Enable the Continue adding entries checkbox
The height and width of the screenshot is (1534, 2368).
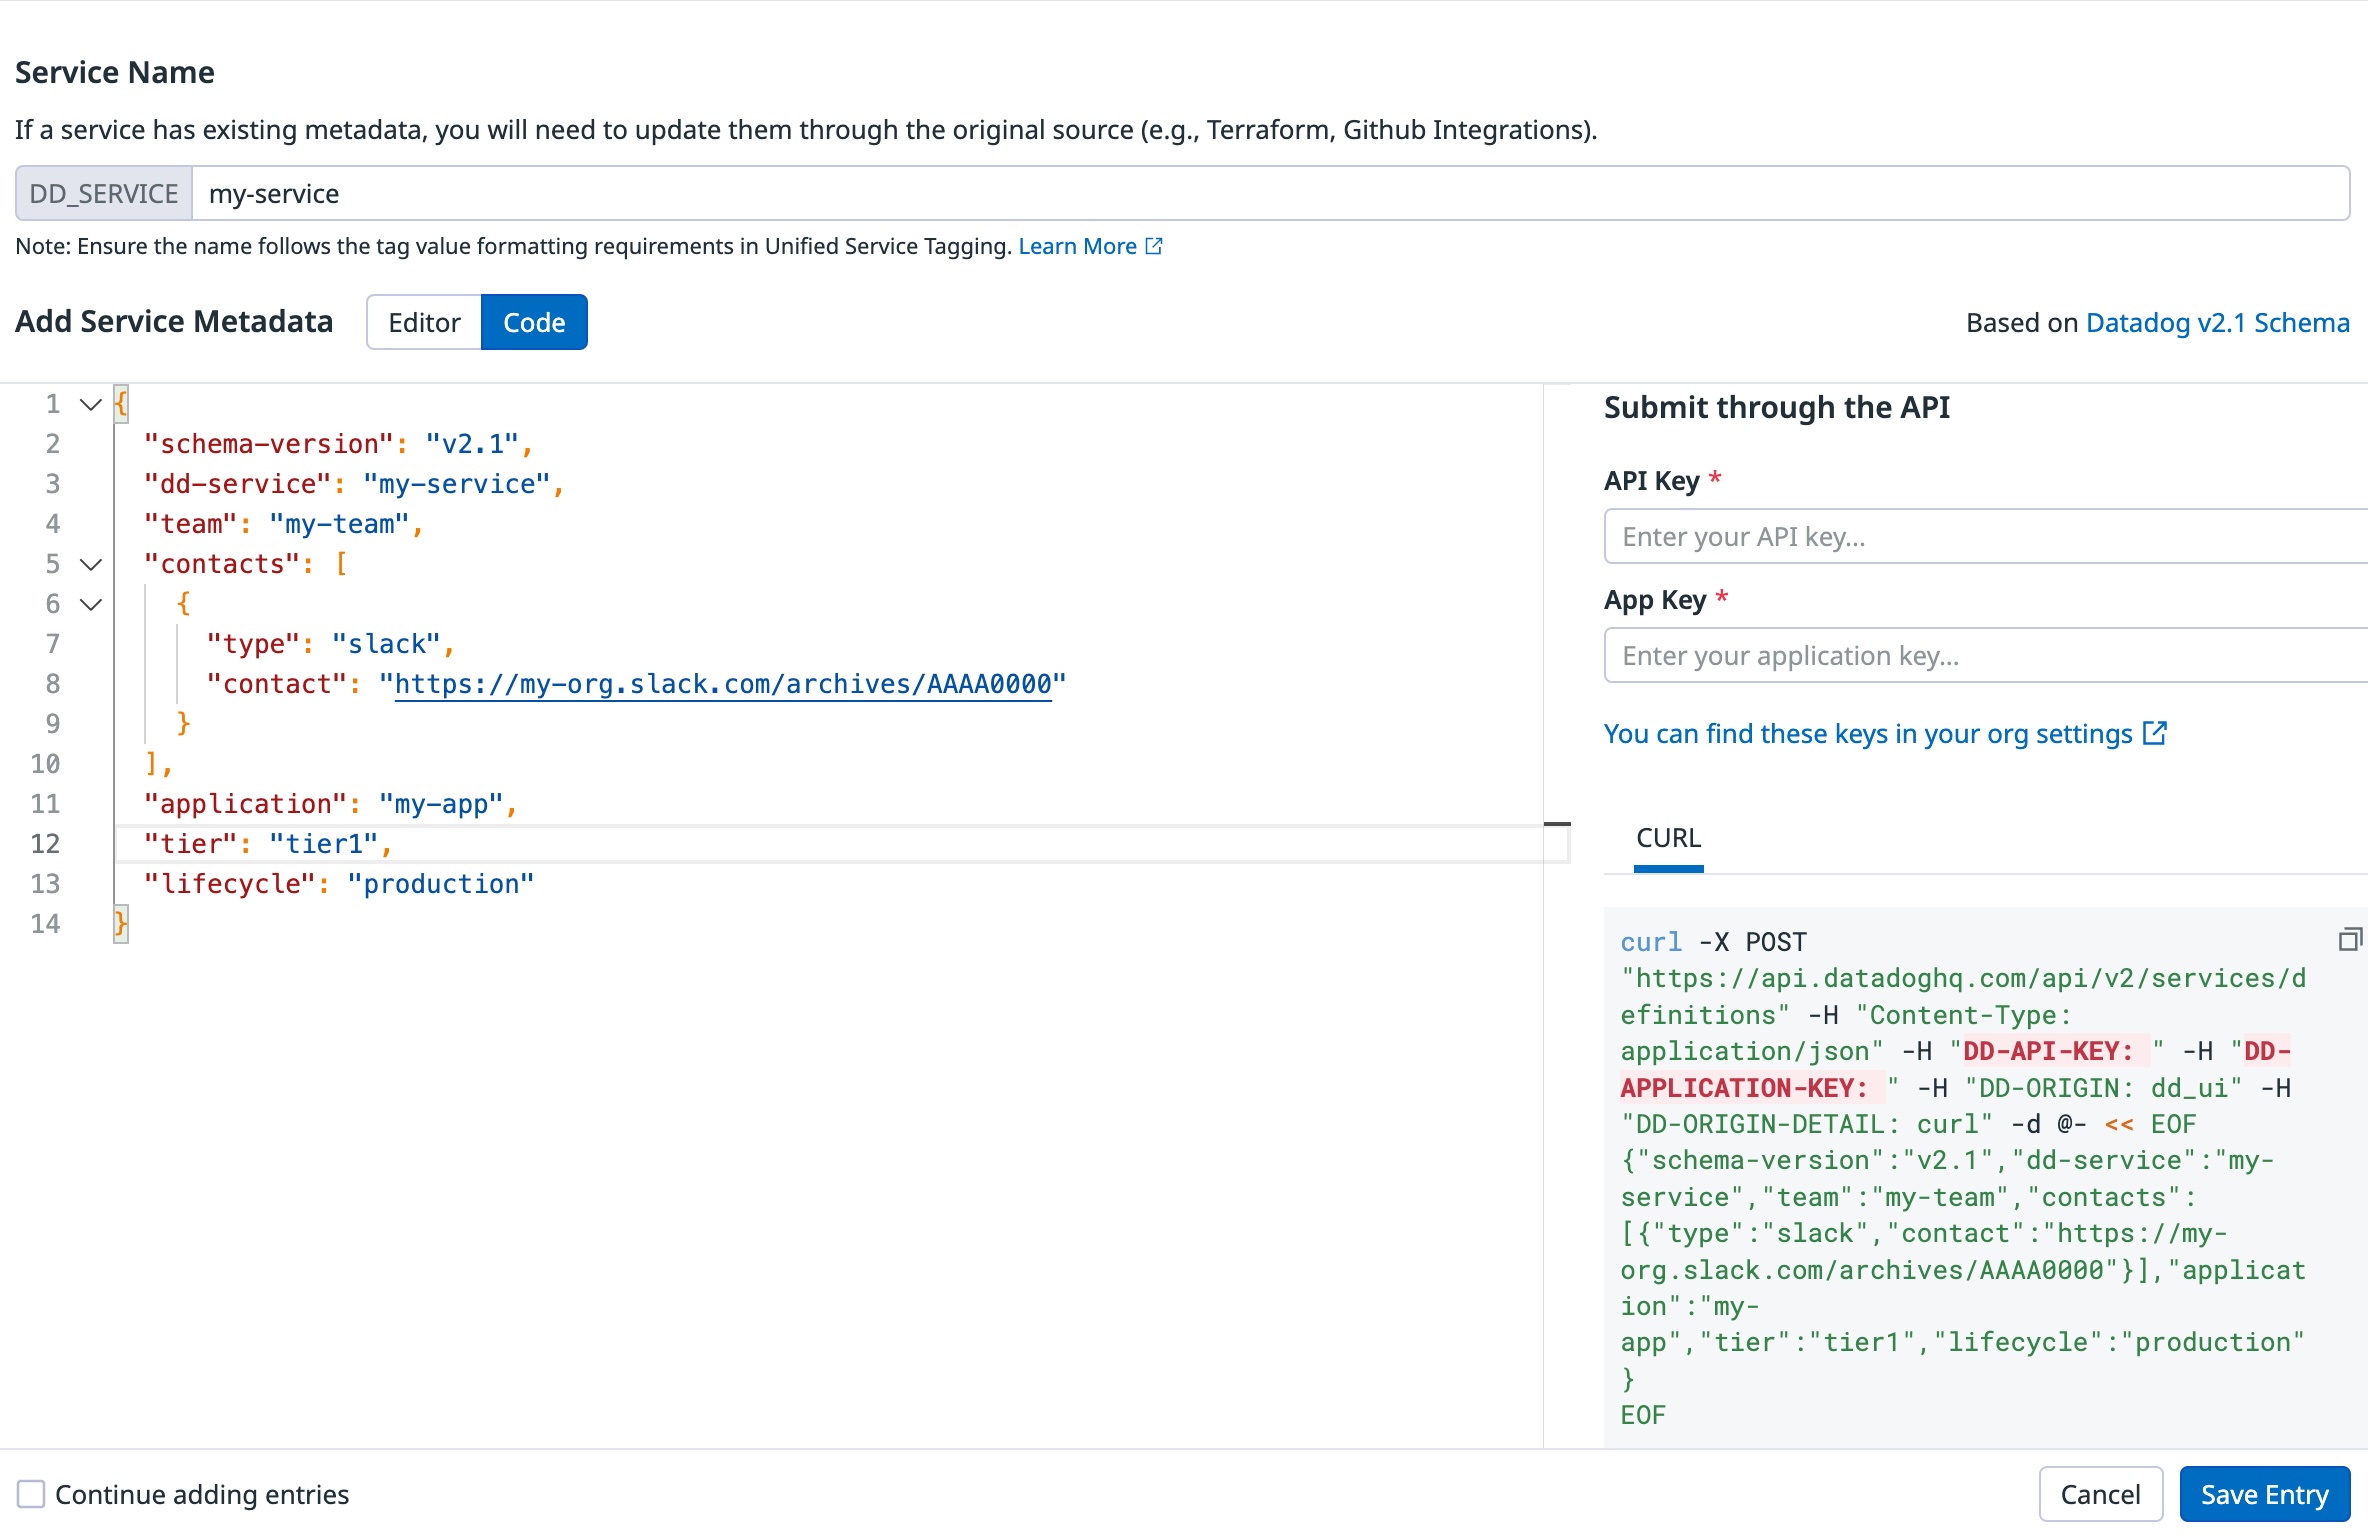click(x=31, y=1494)
